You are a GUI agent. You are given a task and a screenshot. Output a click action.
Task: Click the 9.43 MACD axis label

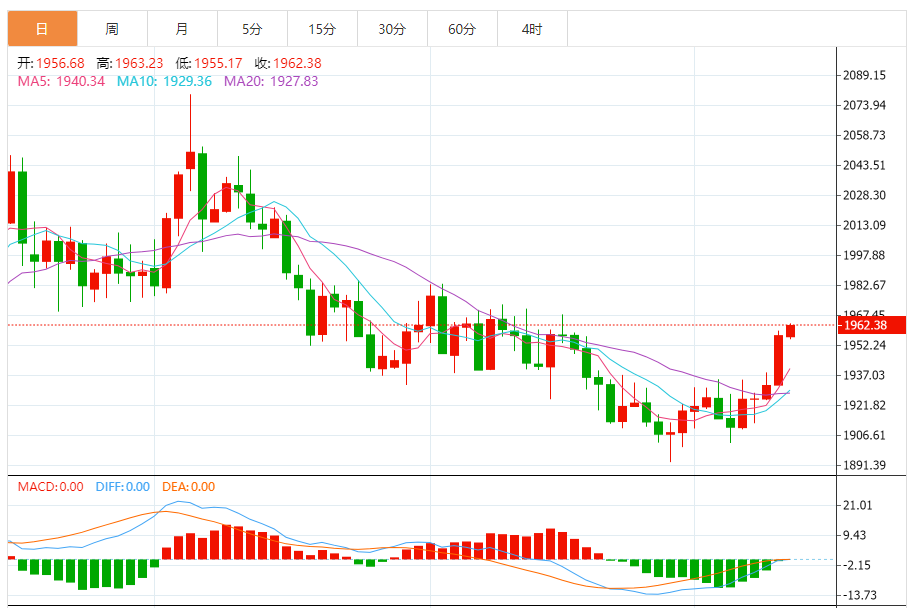tap(854, 535)
